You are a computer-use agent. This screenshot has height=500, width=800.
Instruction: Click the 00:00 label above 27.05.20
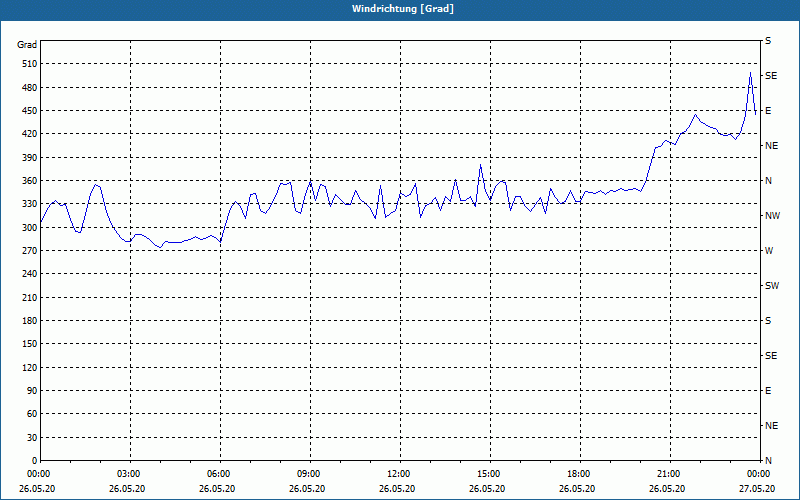759,474
